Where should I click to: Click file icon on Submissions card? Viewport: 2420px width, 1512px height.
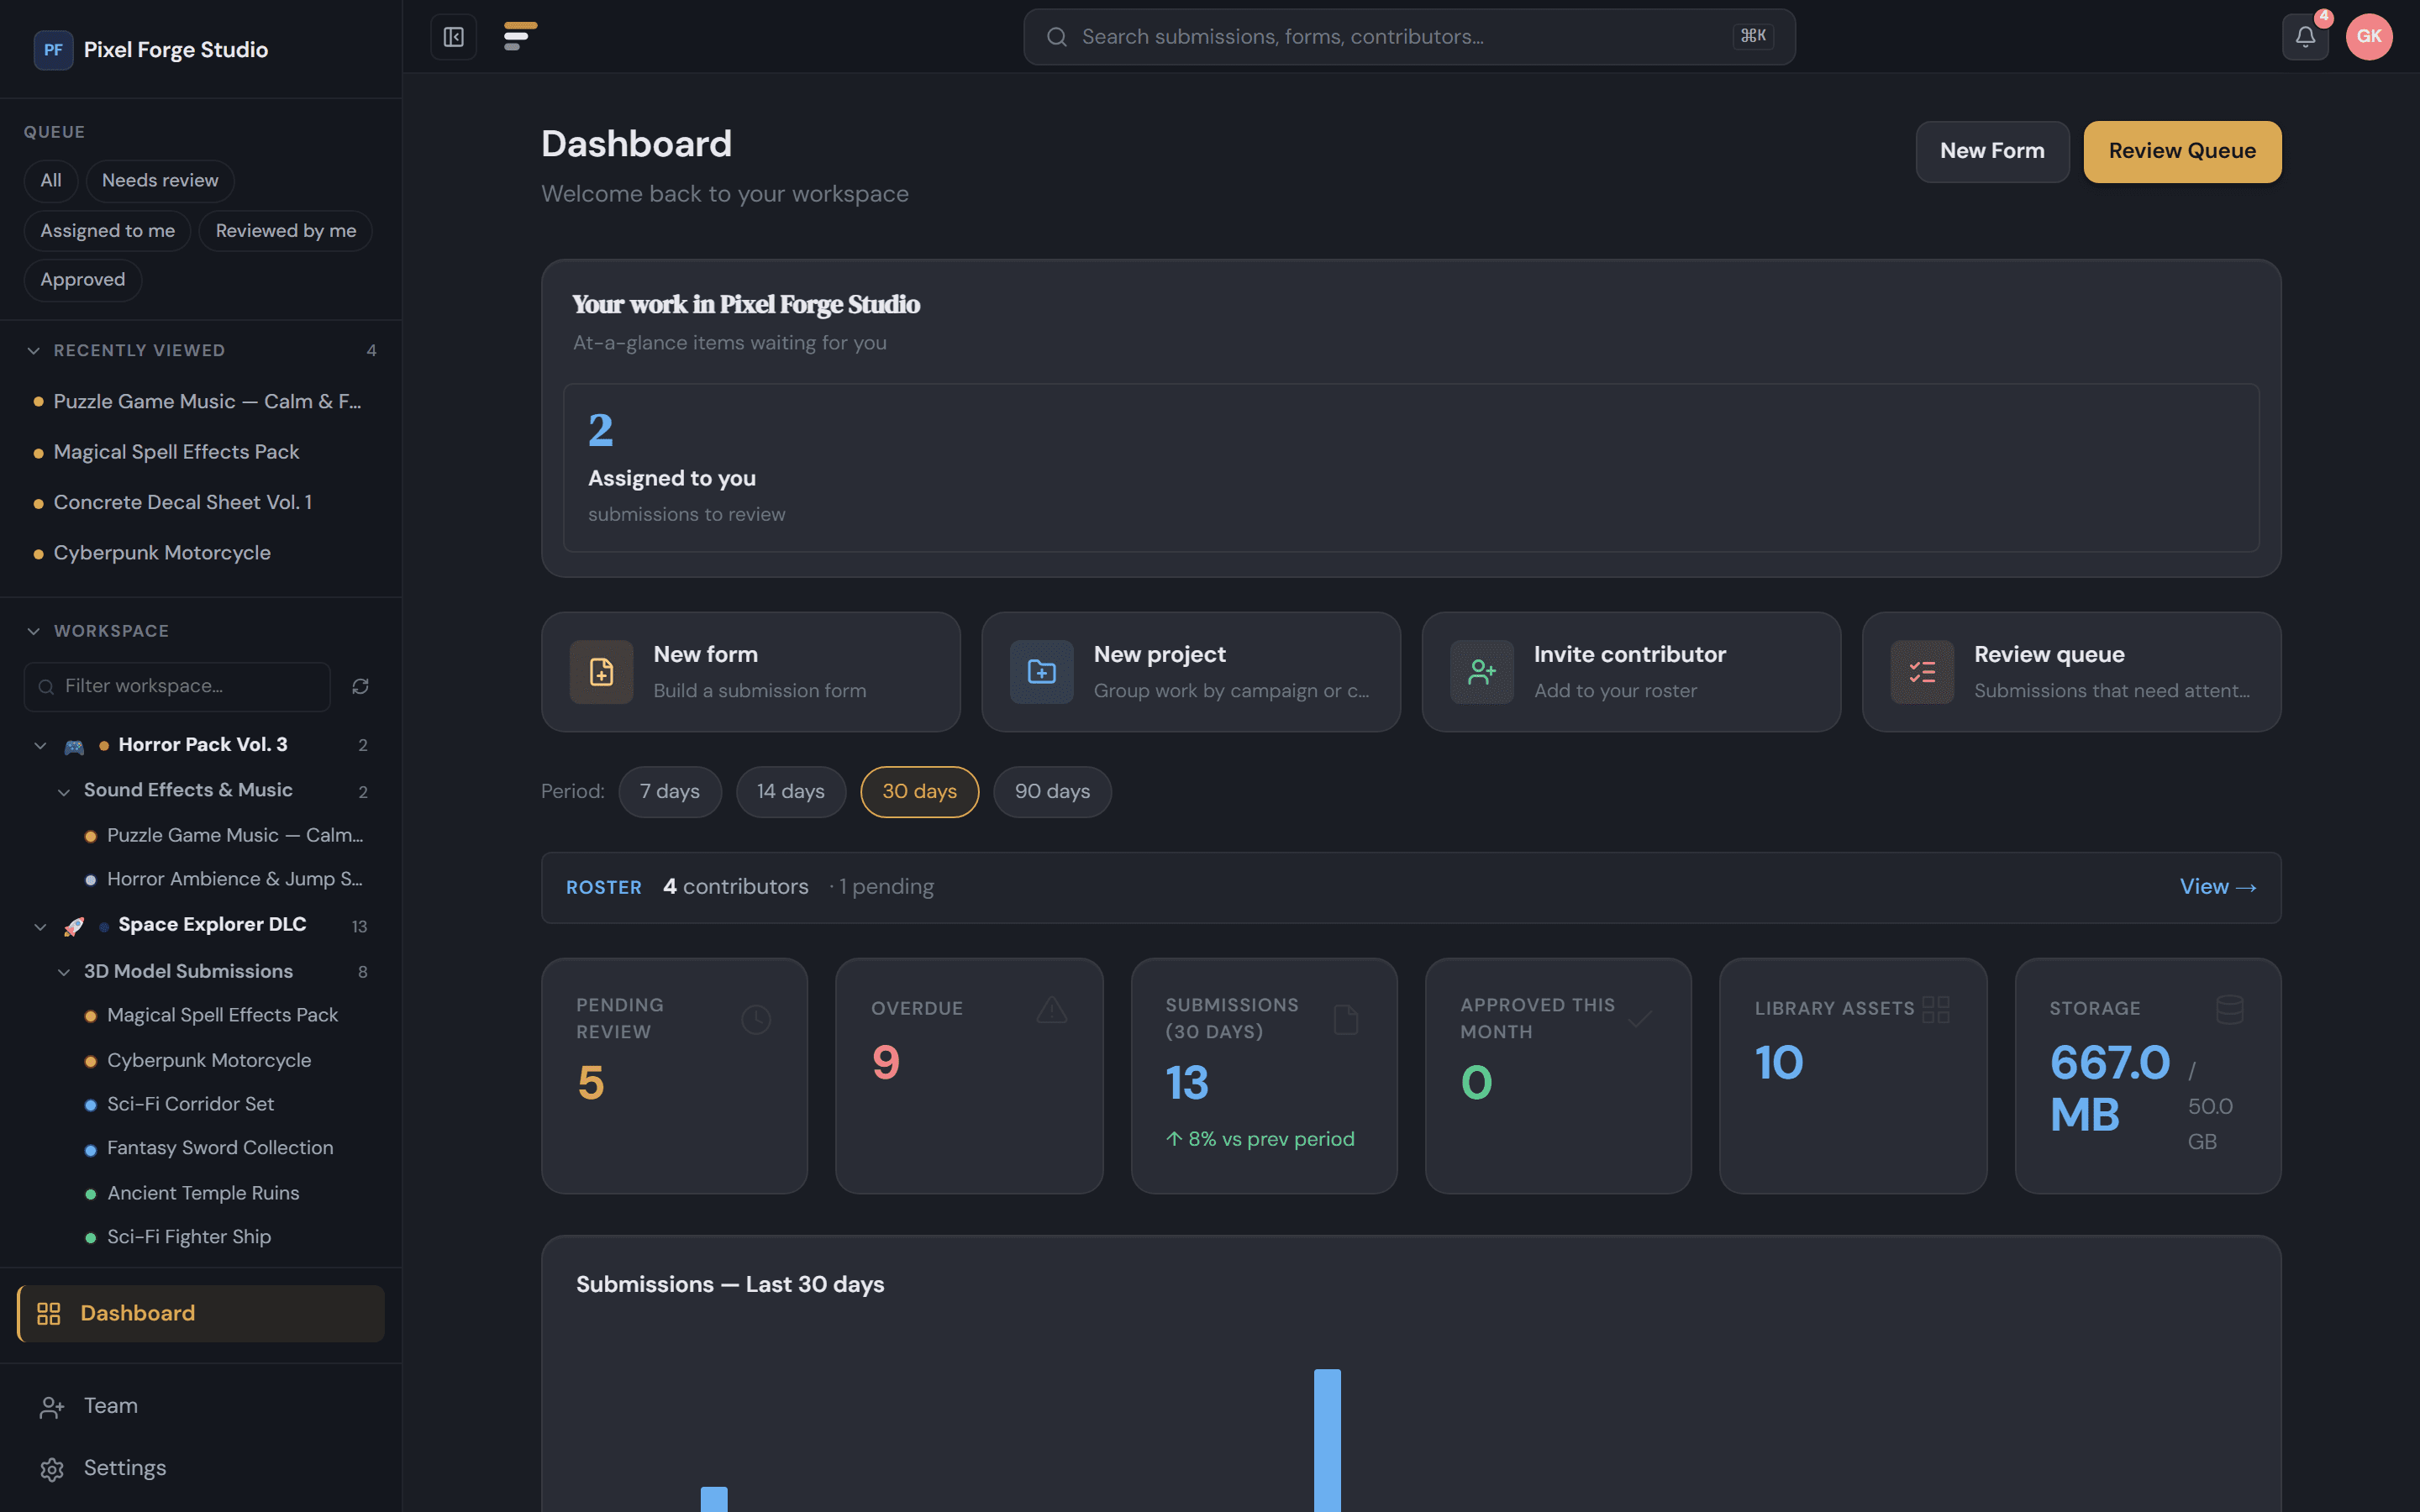click(x=1345, y=1019)
